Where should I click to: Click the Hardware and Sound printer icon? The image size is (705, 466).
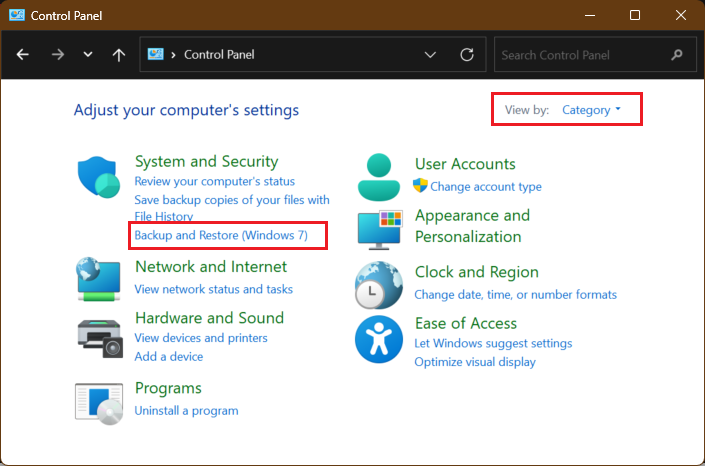coord(100,339)
